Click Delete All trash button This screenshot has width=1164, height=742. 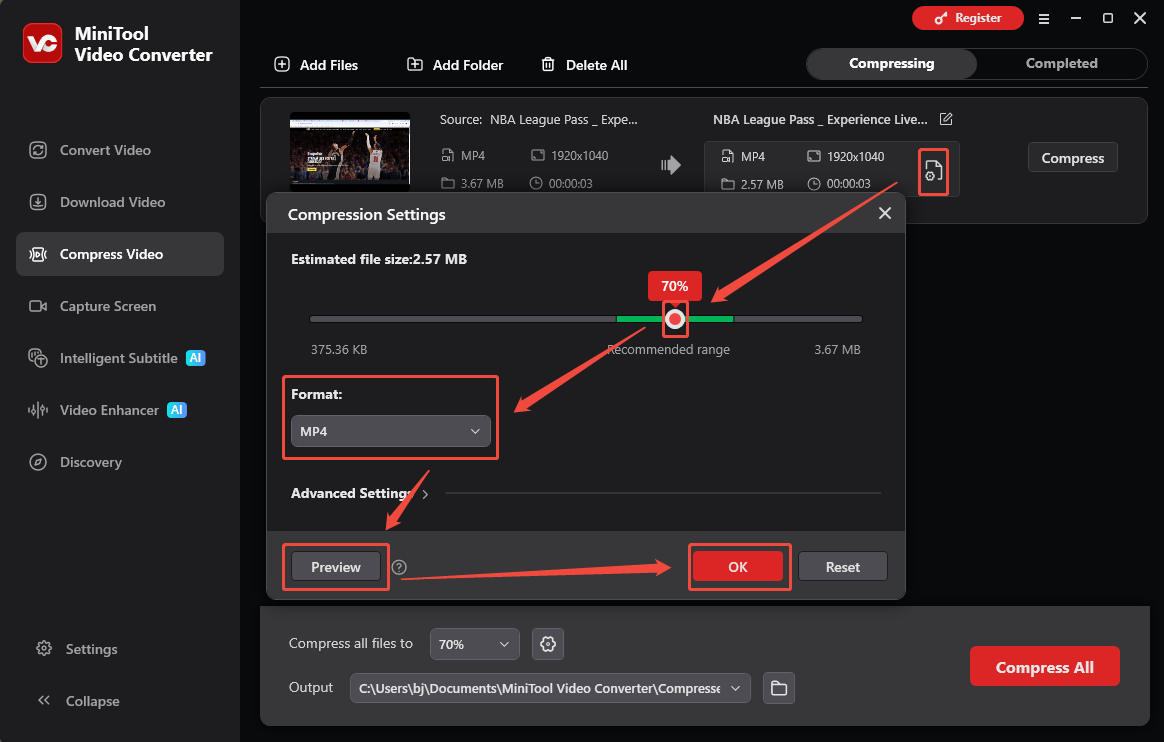pos(583,65)
